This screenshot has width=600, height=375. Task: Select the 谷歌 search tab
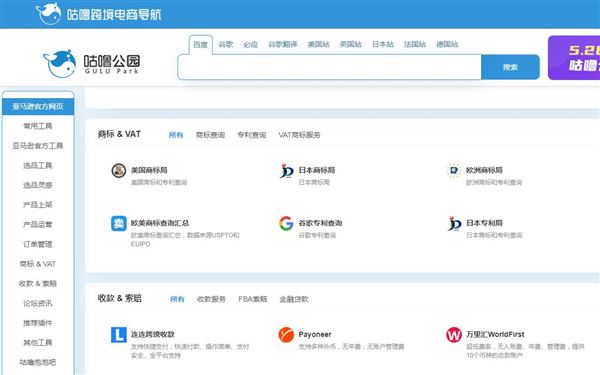click(226, 44)
